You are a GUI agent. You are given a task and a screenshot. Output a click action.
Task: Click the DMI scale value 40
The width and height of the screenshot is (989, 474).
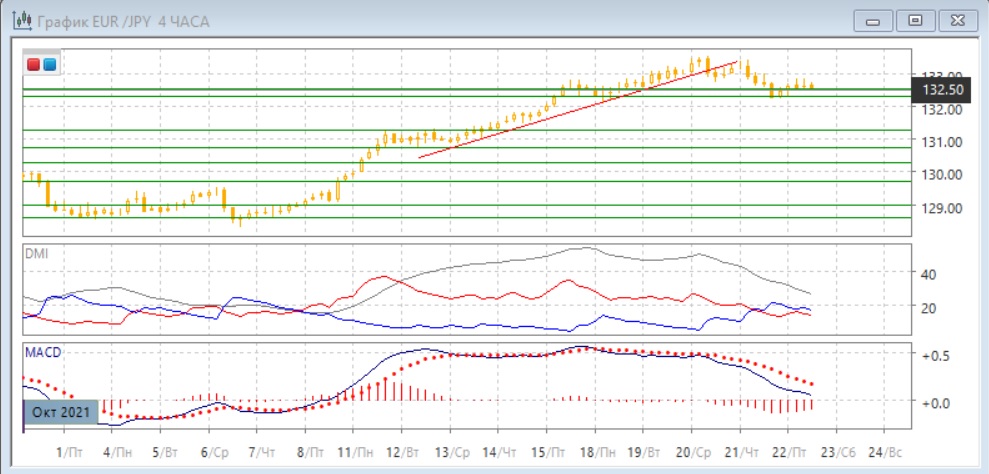click(927, 274)
